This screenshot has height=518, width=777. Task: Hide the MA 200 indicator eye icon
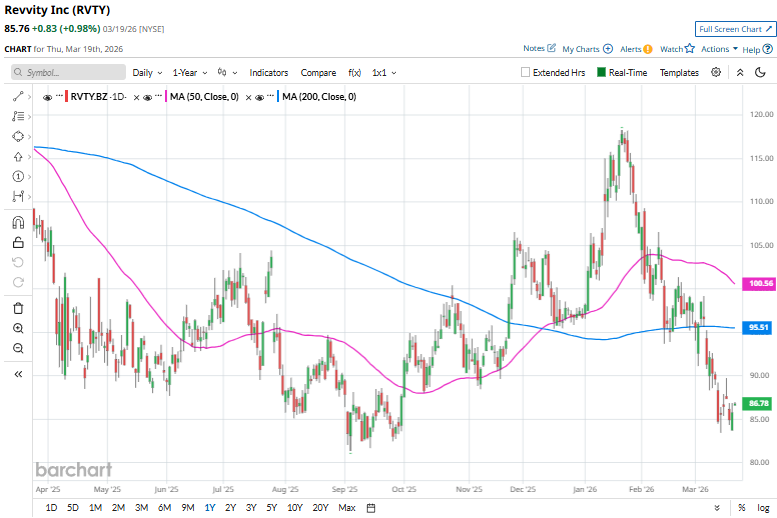click(260, 97)
